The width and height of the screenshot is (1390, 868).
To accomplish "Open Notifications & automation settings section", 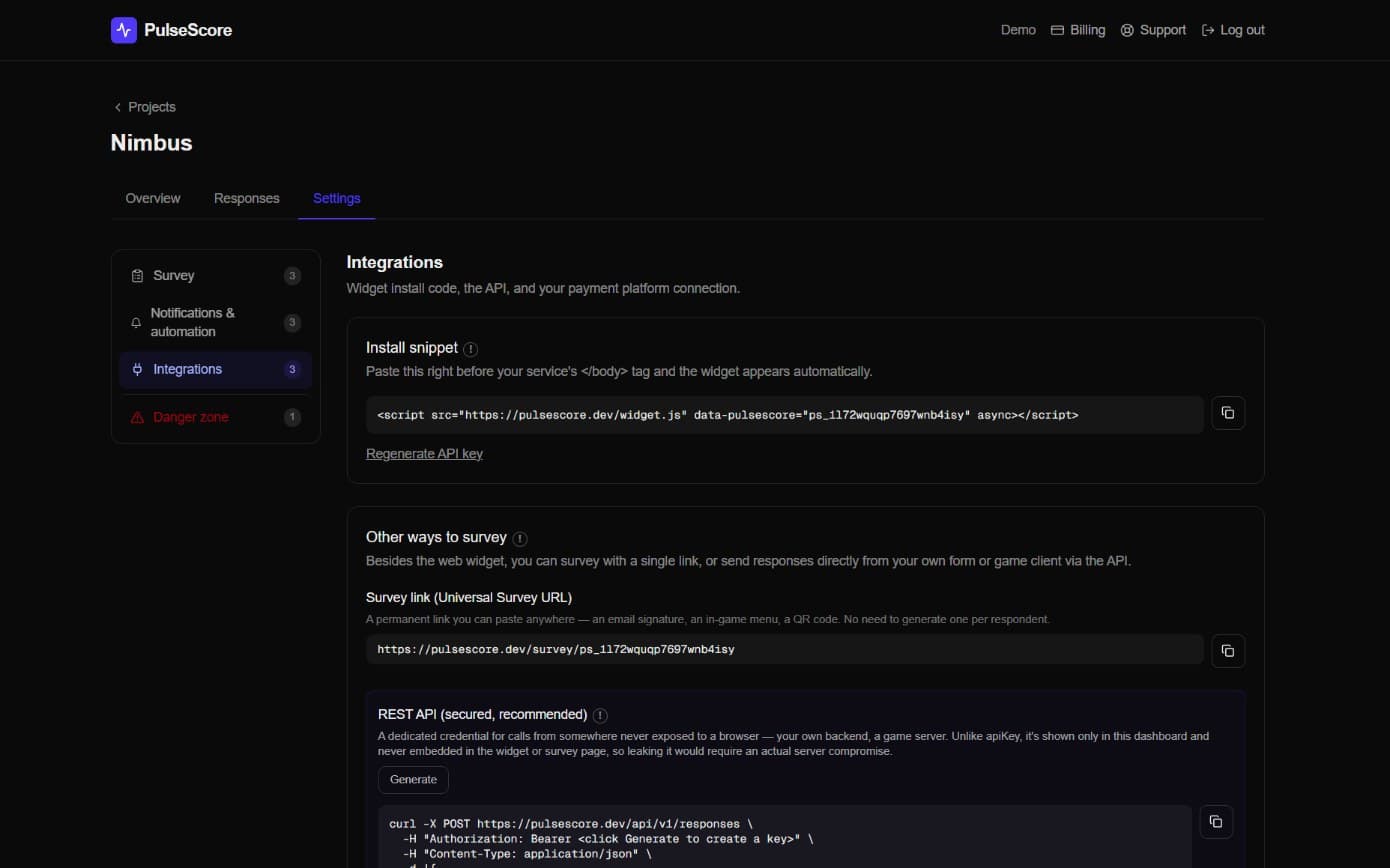I will [x=215, y=322].
